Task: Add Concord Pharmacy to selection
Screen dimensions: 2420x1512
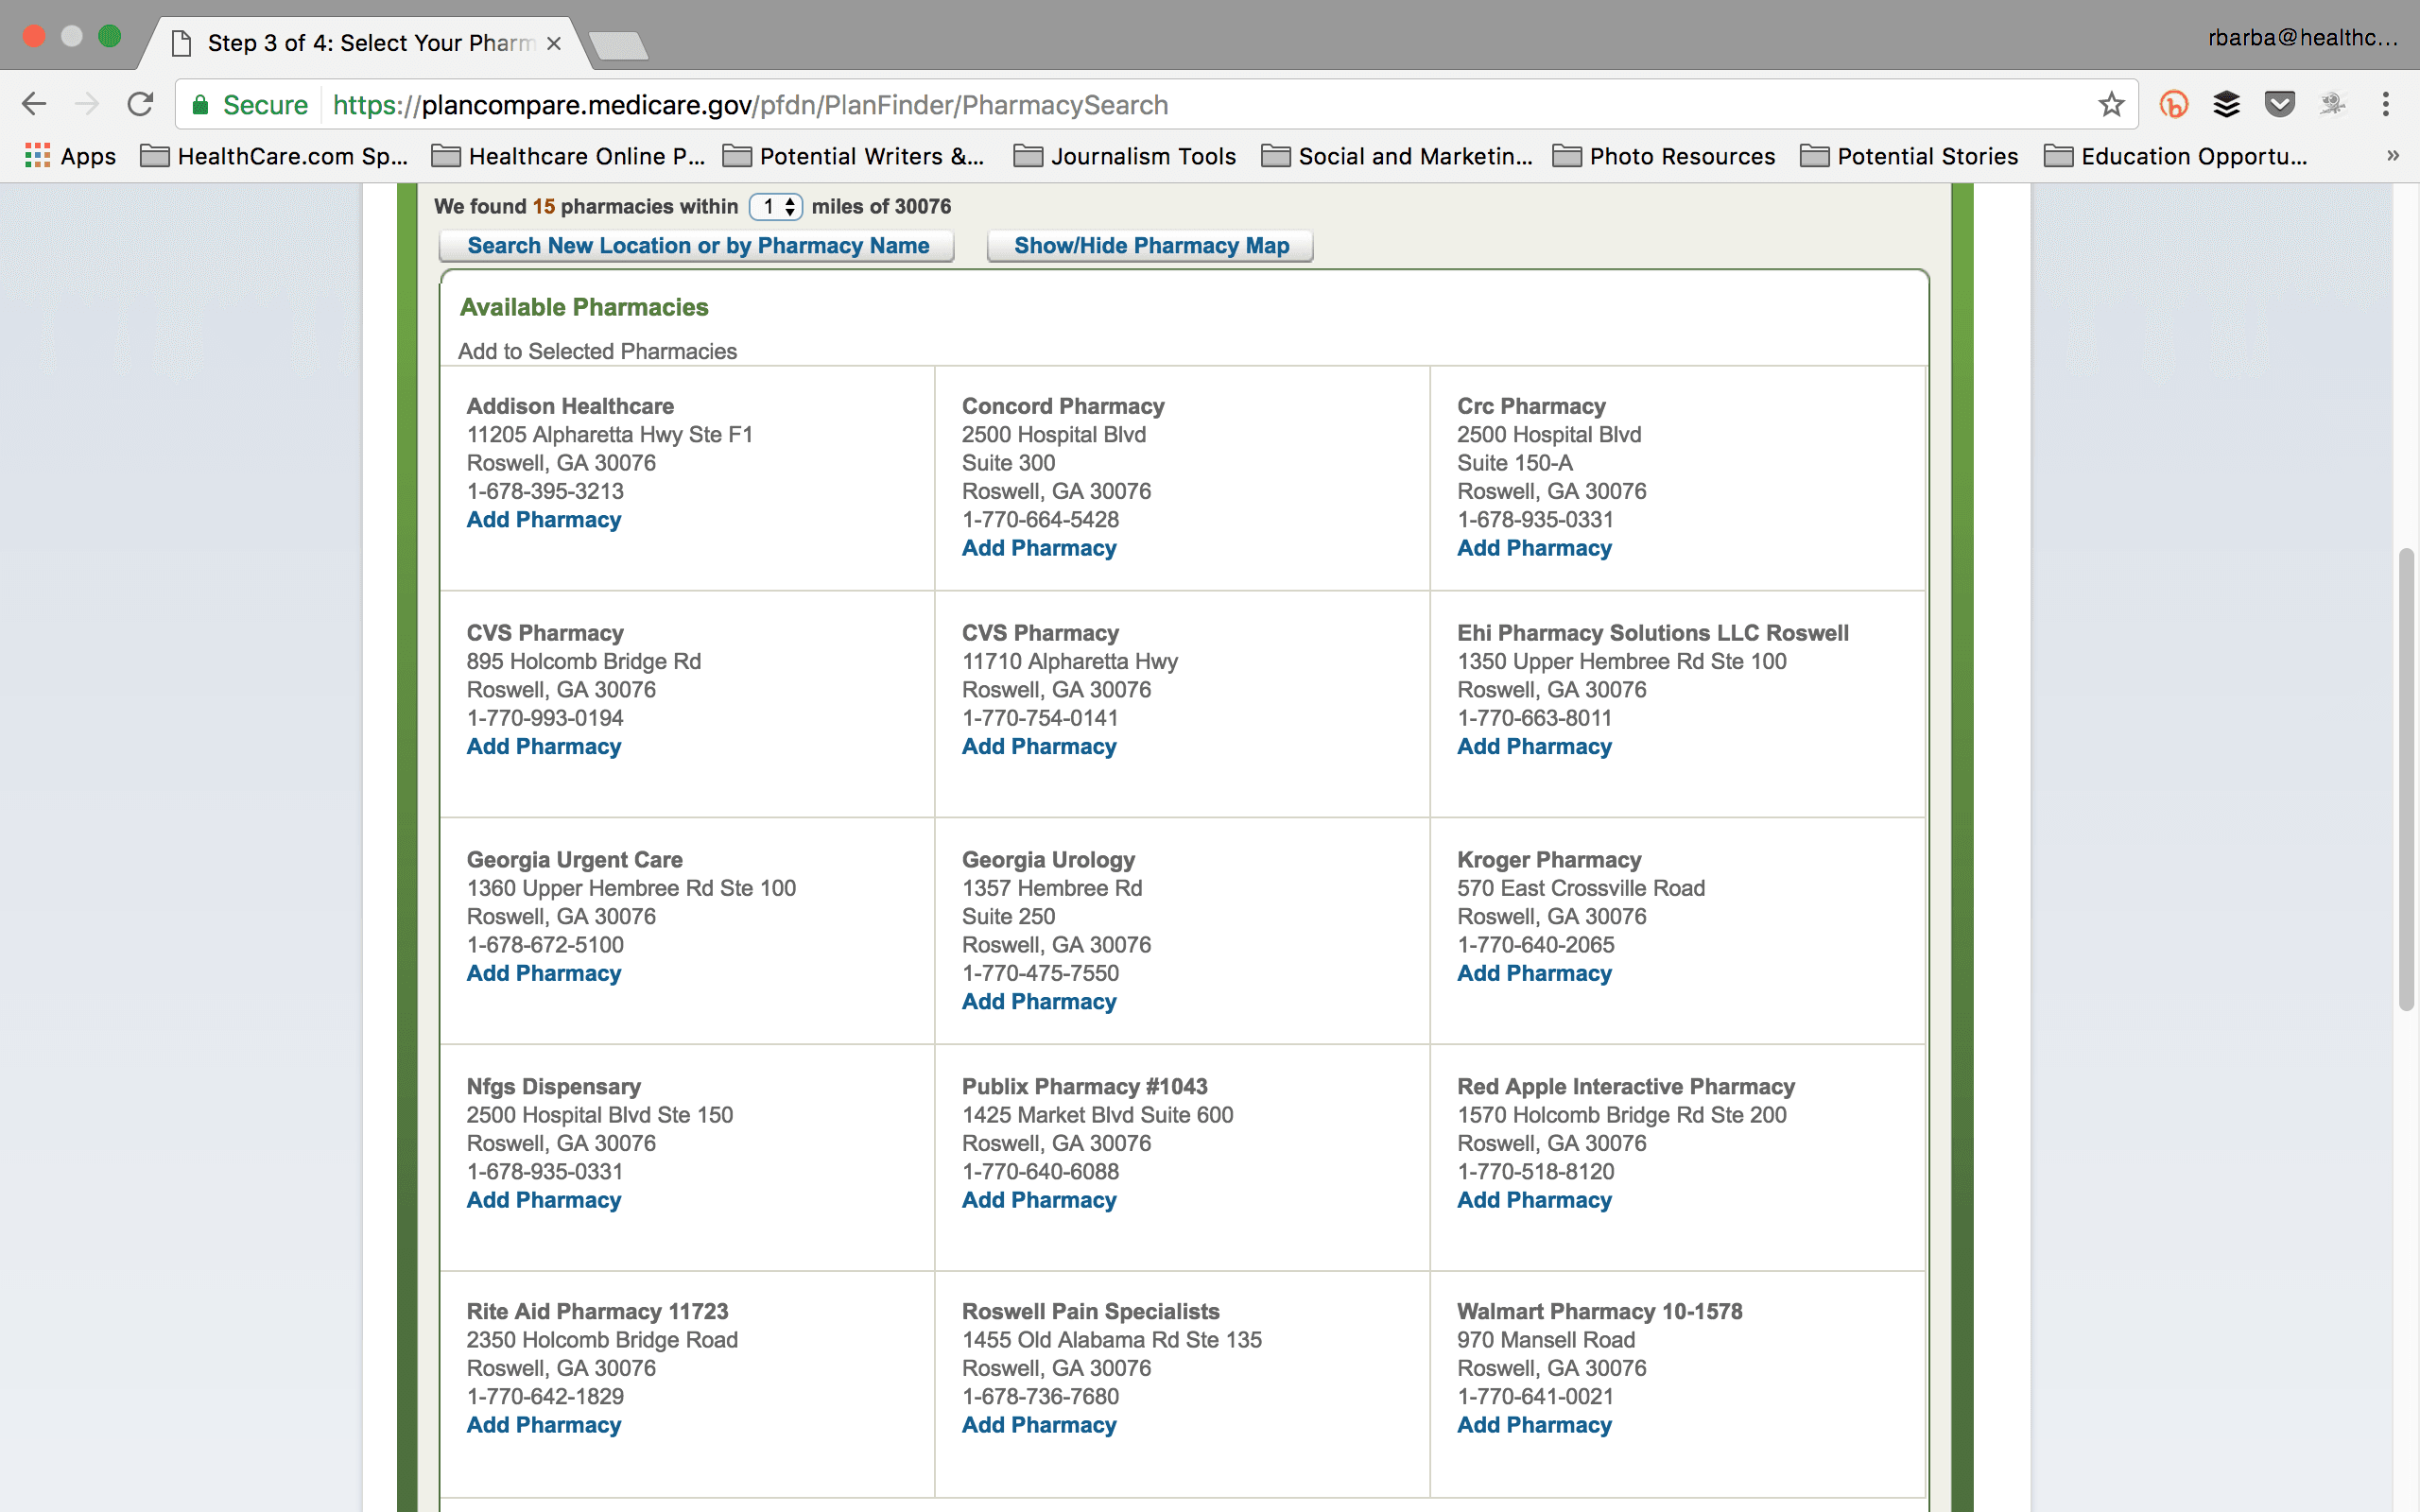Action: coord(1039,548)
